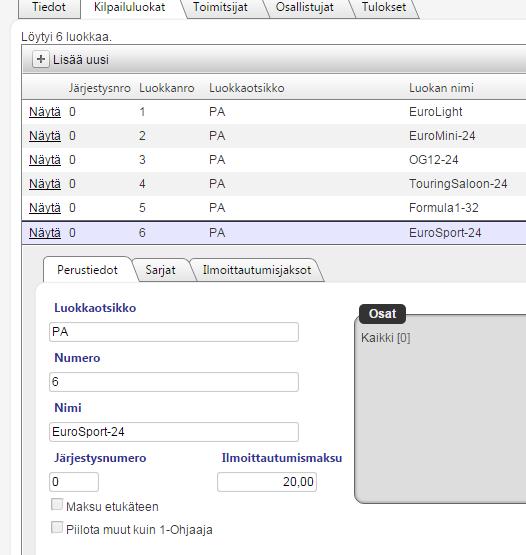The height and width of the screenshot is (555, 526).
Task: Open Formula1-32 class with Näytä link
Action: coord(45,208)
